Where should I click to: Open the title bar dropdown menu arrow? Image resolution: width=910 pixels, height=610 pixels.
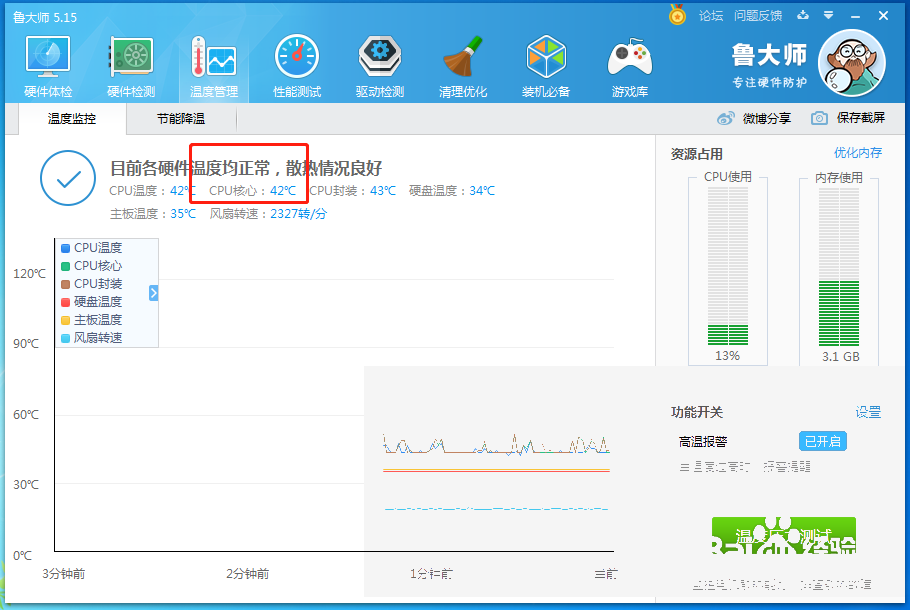click(828, 15)
